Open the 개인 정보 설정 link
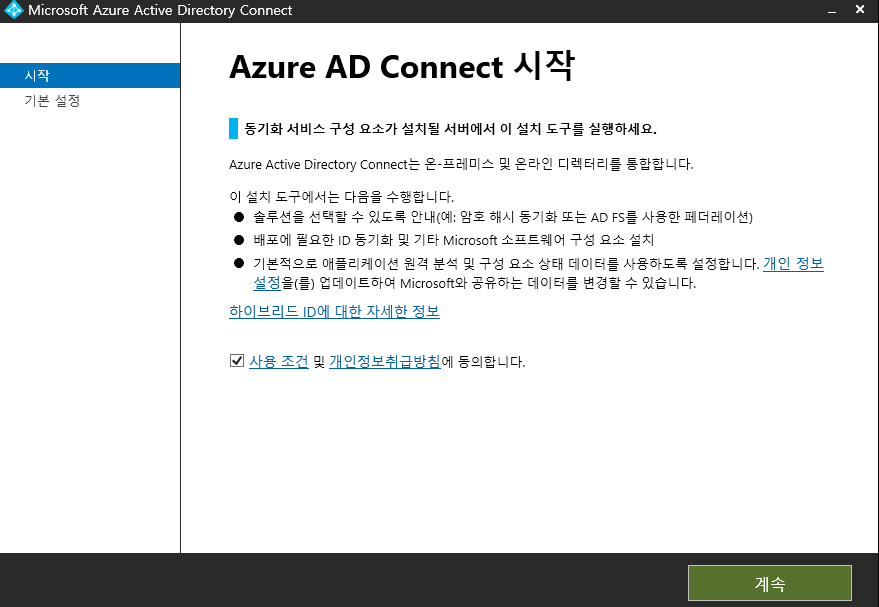 click(x=793, y=263)
